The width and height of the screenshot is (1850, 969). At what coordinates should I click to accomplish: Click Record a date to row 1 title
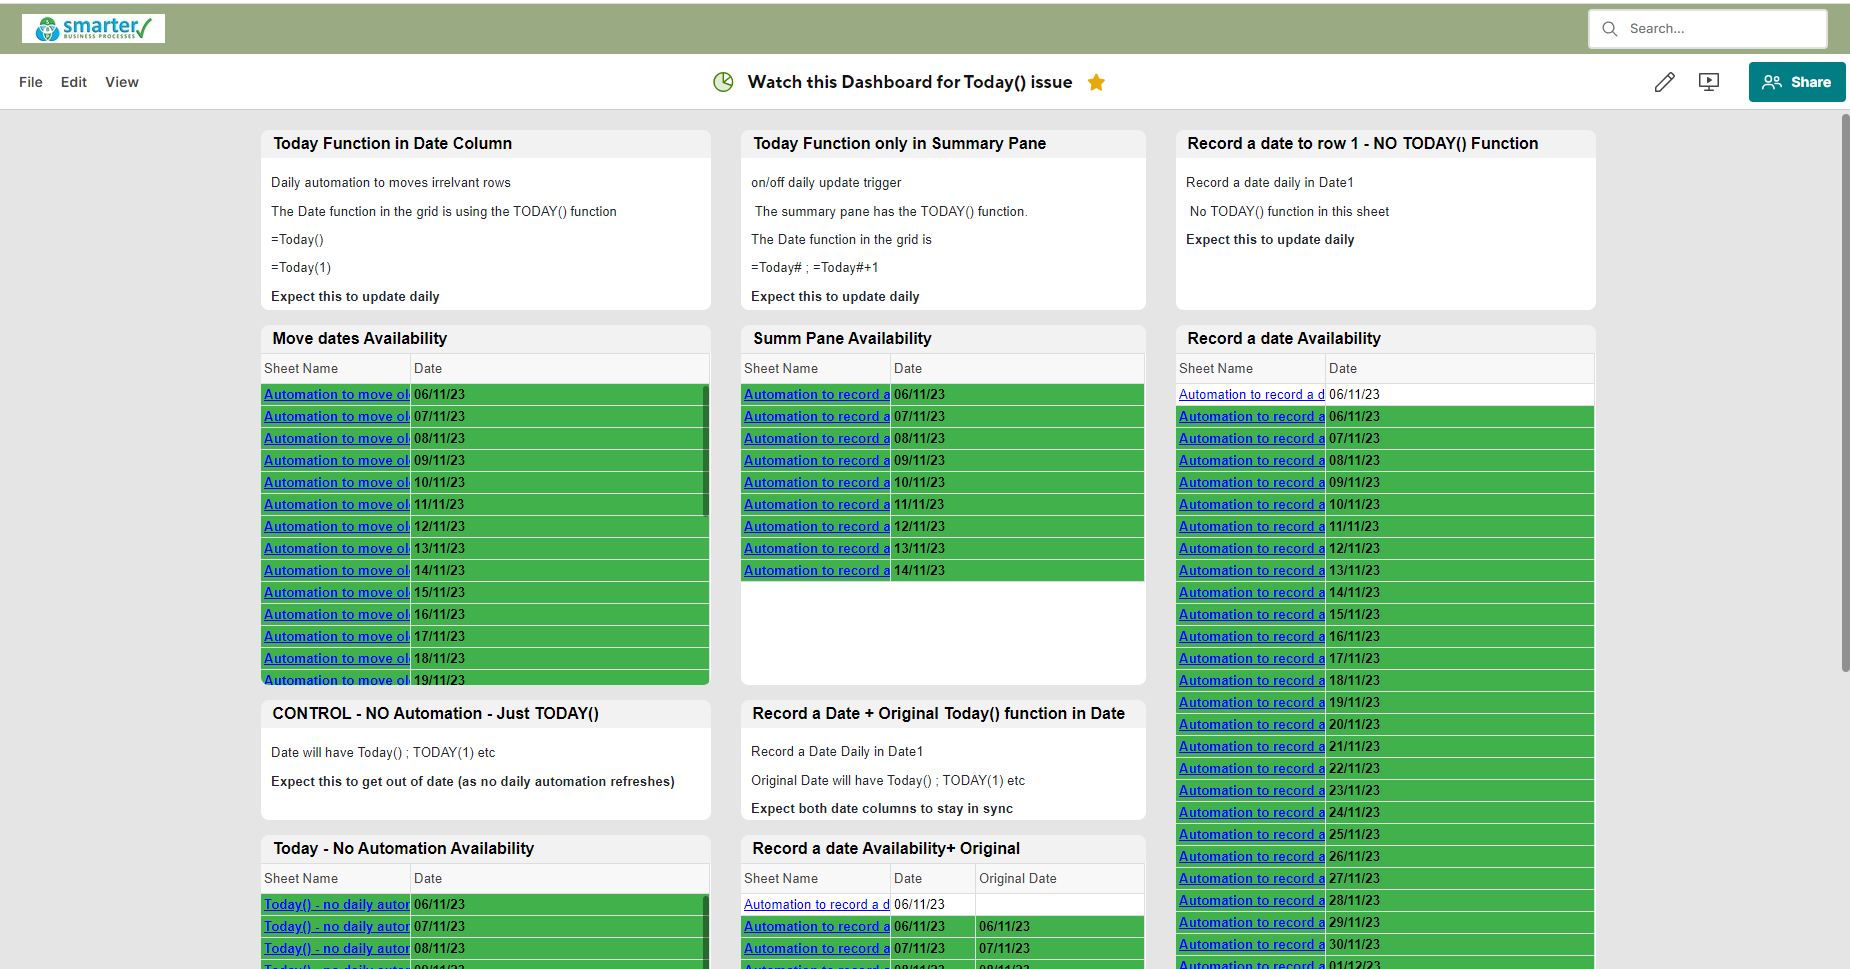pos(1362,144)
